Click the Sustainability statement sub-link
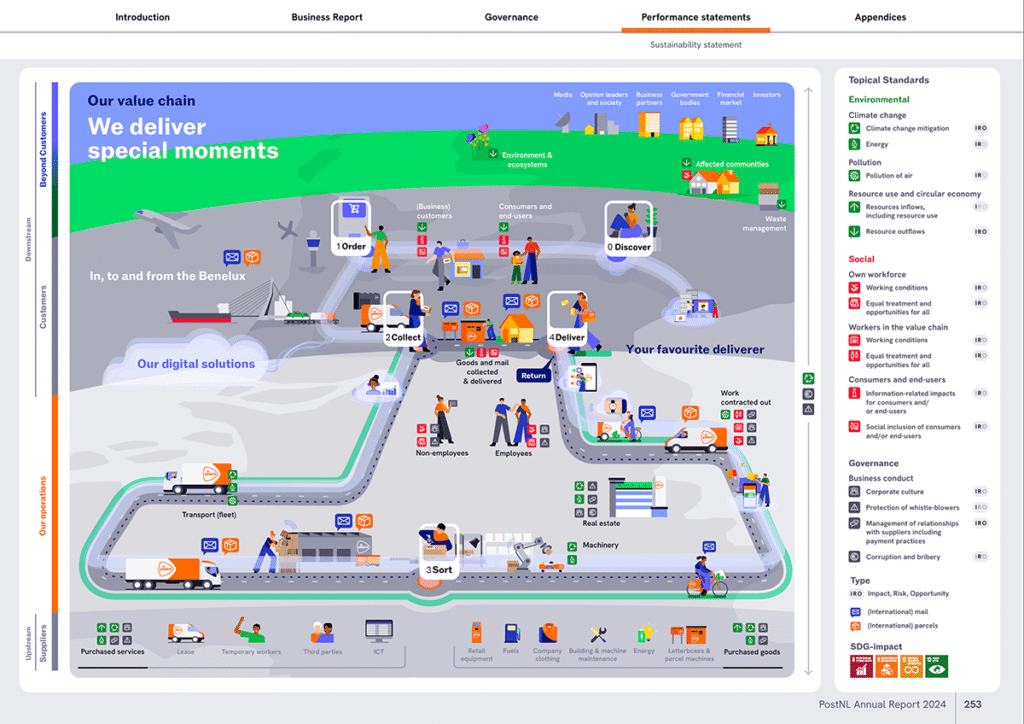This screenshot has width=1024, height=724. point(695,45)
